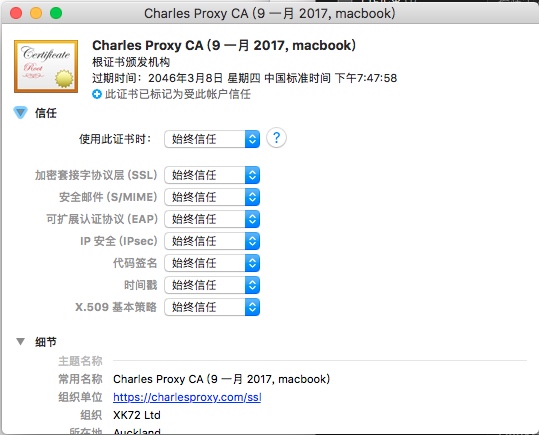Open the X.509 基本策略 dropdown

click(212, 307)
